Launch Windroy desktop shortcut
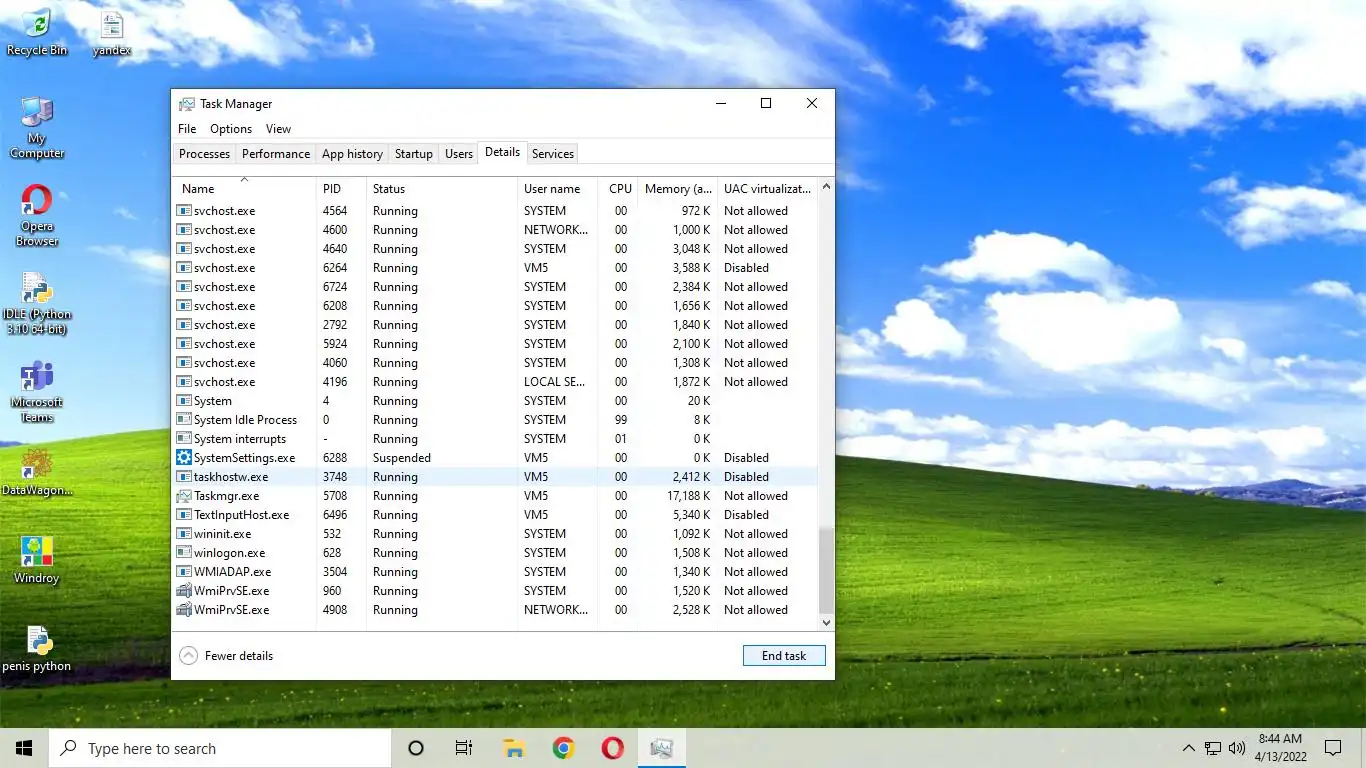The image size is (1366, 768). 37,560
